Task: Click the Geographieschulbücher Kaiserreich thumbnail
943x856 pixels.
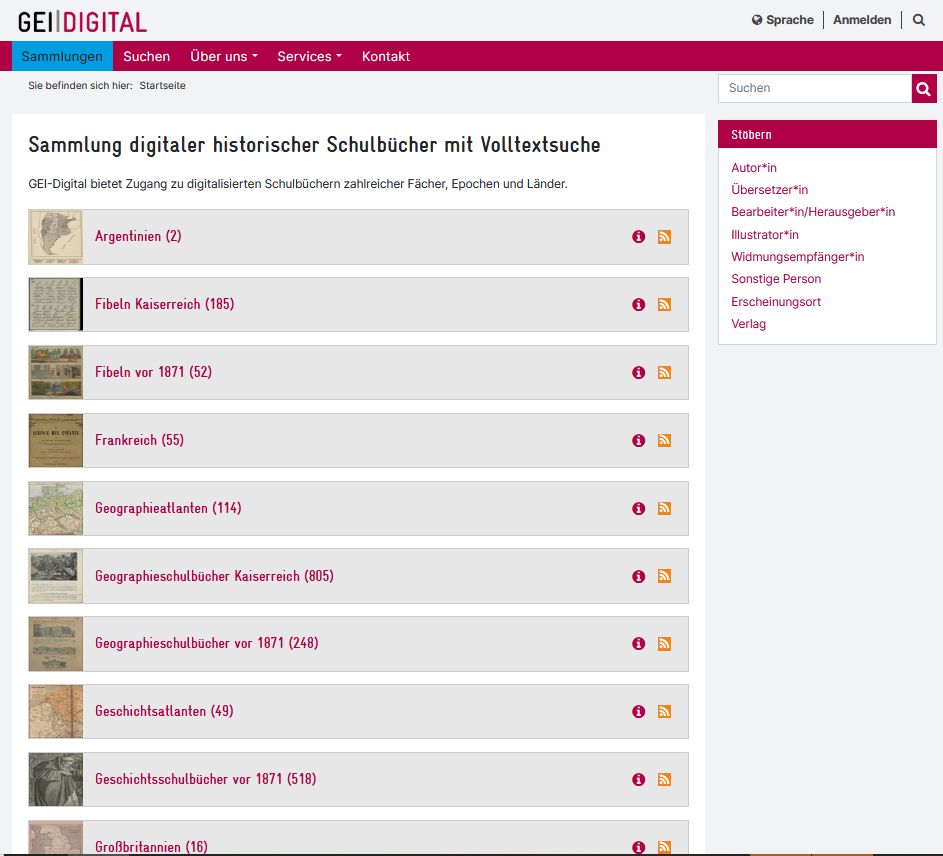Action: point(55,576)
